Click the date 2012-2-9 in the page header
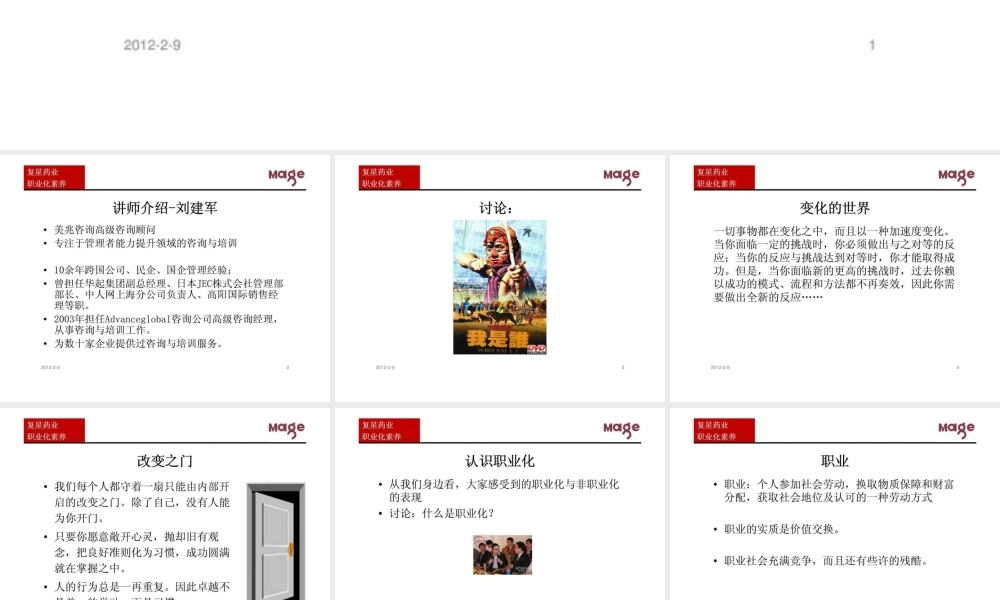The image size is (1000, 600). point(152,44)
